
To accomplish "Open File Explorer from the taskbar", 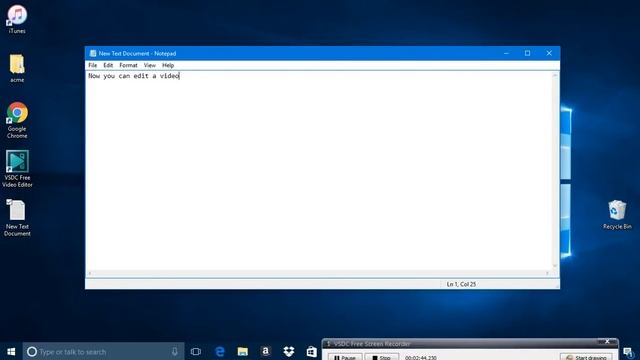I will point(242,351).
